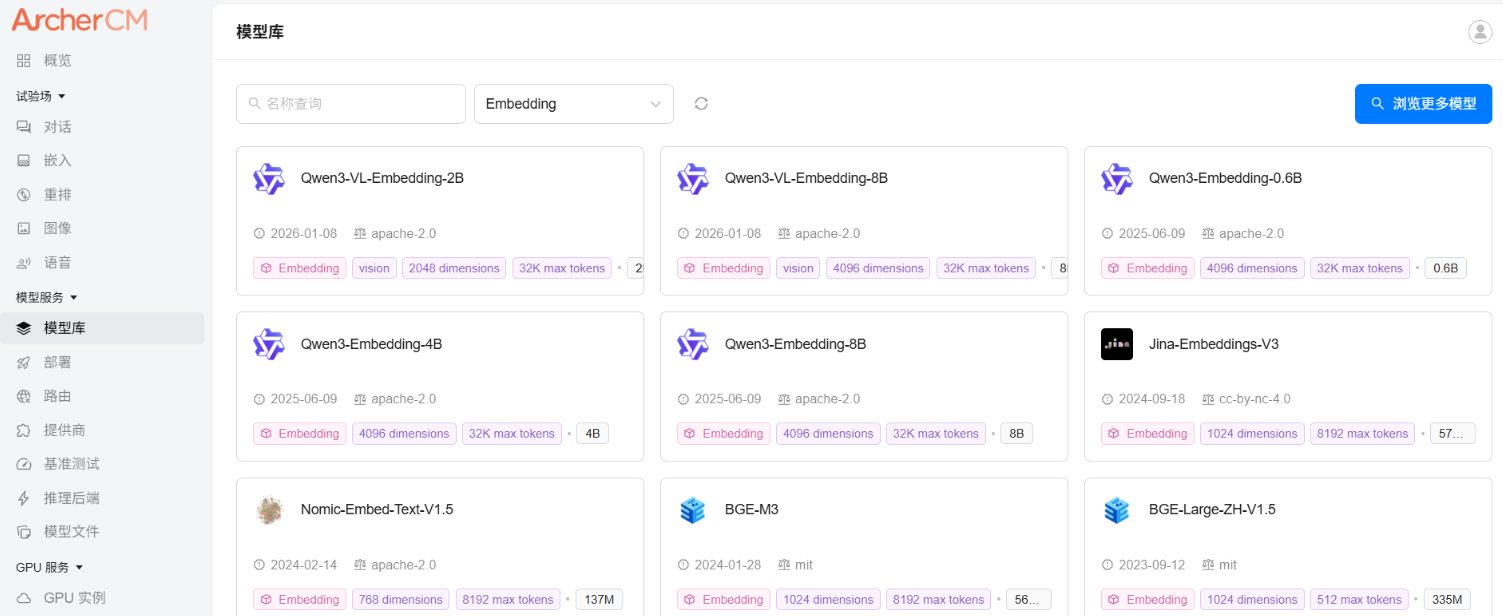Click the Qwen3-Embedding-8B logo
1503x616 pixels.
pos(693,344)
